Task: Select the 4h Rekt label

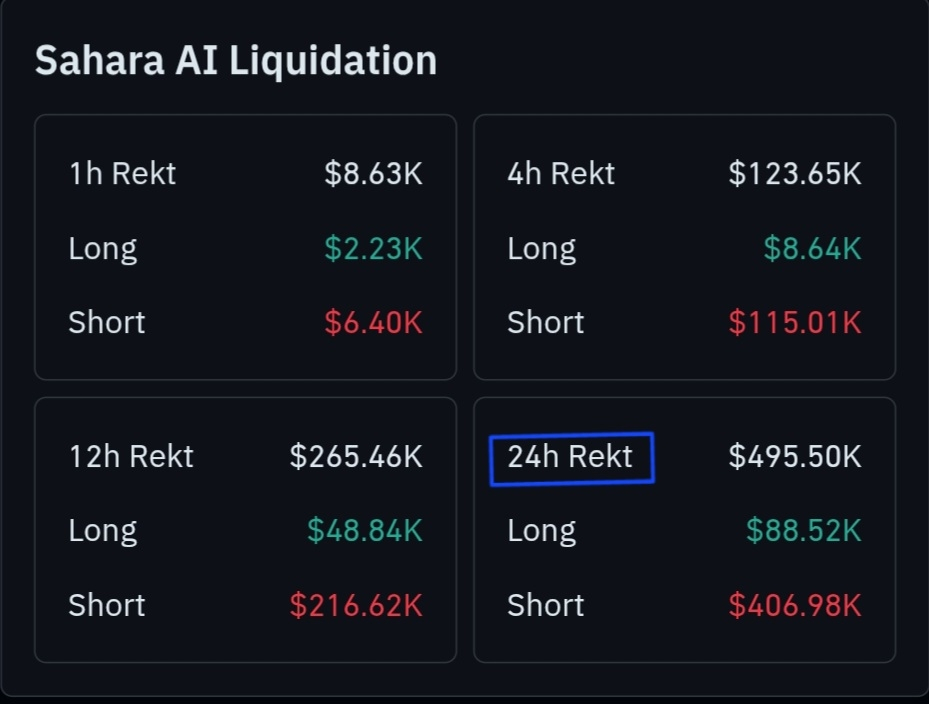Action: tap(561, 174)
